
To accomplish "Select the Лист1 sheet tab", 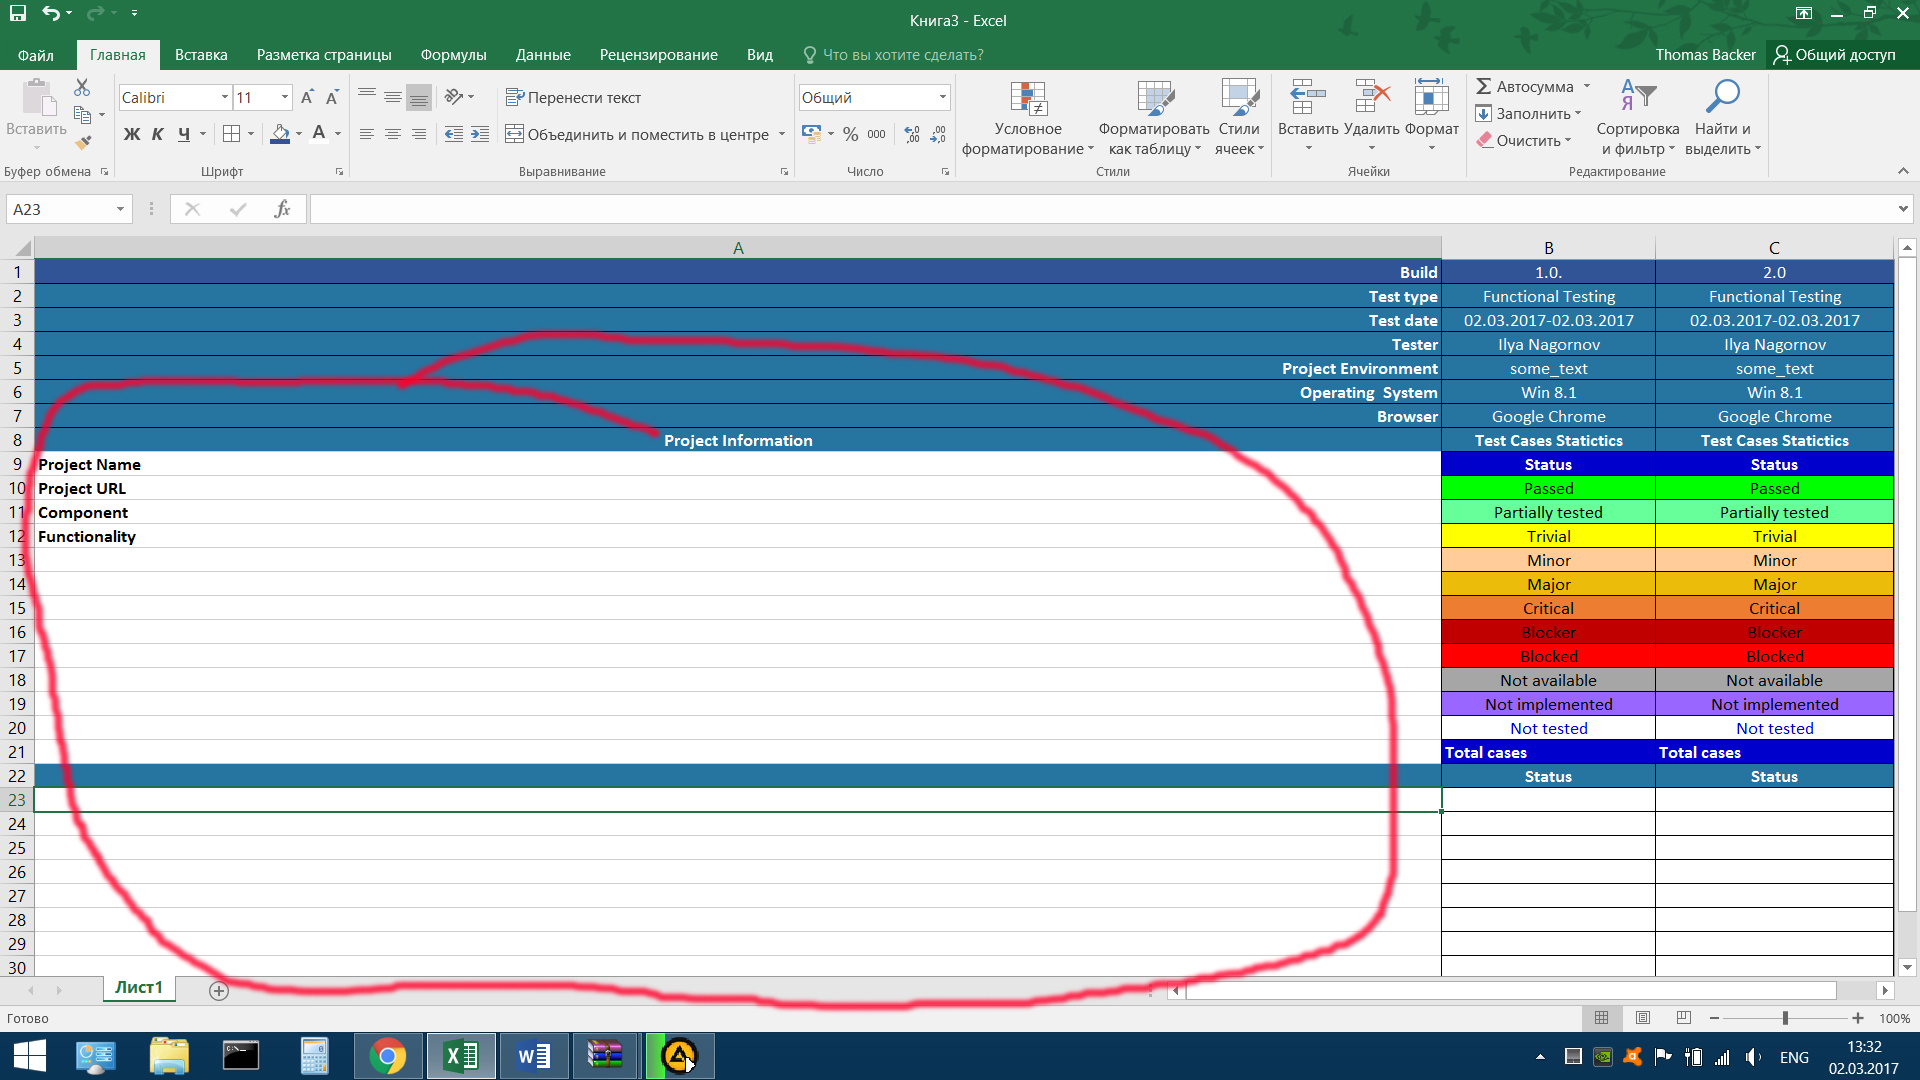I will click(139, 987).
